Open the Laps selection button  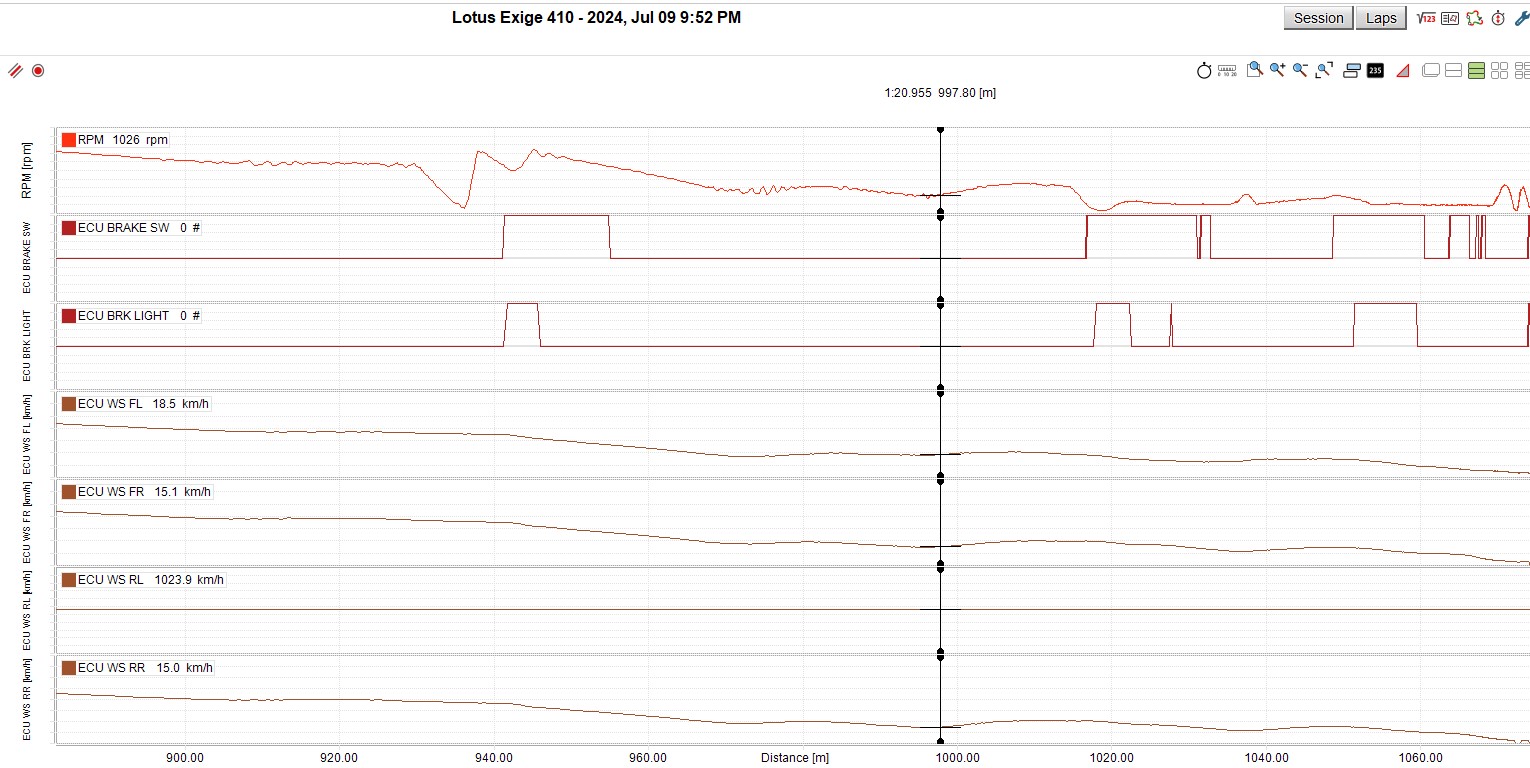1381,18
